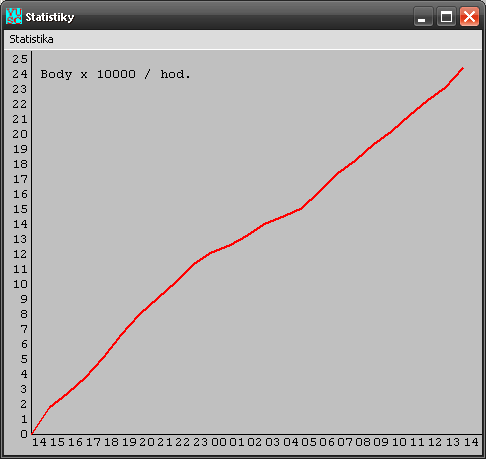The image size is (486, 459).
Task: Click x-axis hour label 05
Action: pos(309,442)
